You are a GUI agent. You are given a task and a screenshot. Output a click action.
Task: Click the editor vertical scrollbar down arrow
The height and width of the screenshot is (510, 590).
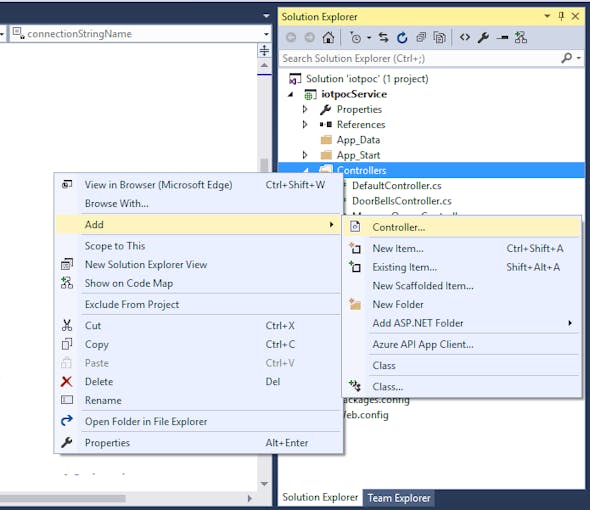click(264, 483)
